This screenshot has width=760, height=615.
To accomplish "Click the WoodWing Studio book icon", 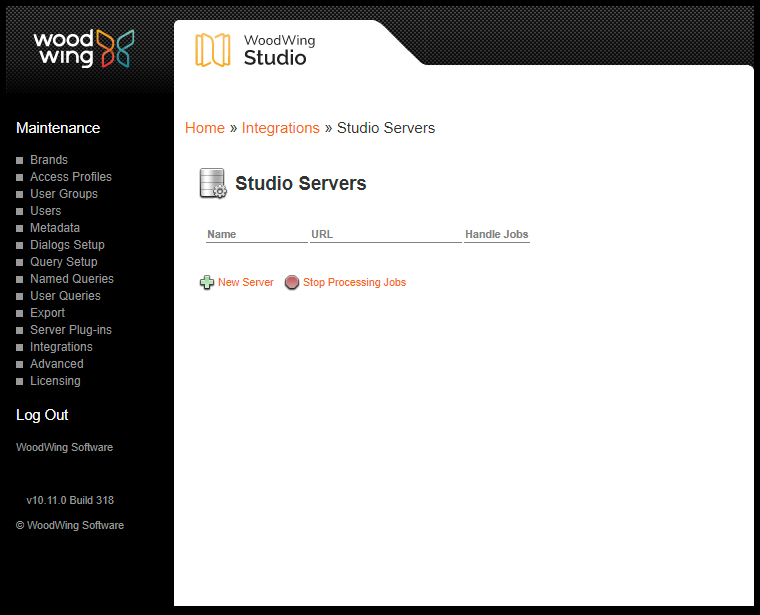I will 212,50.
